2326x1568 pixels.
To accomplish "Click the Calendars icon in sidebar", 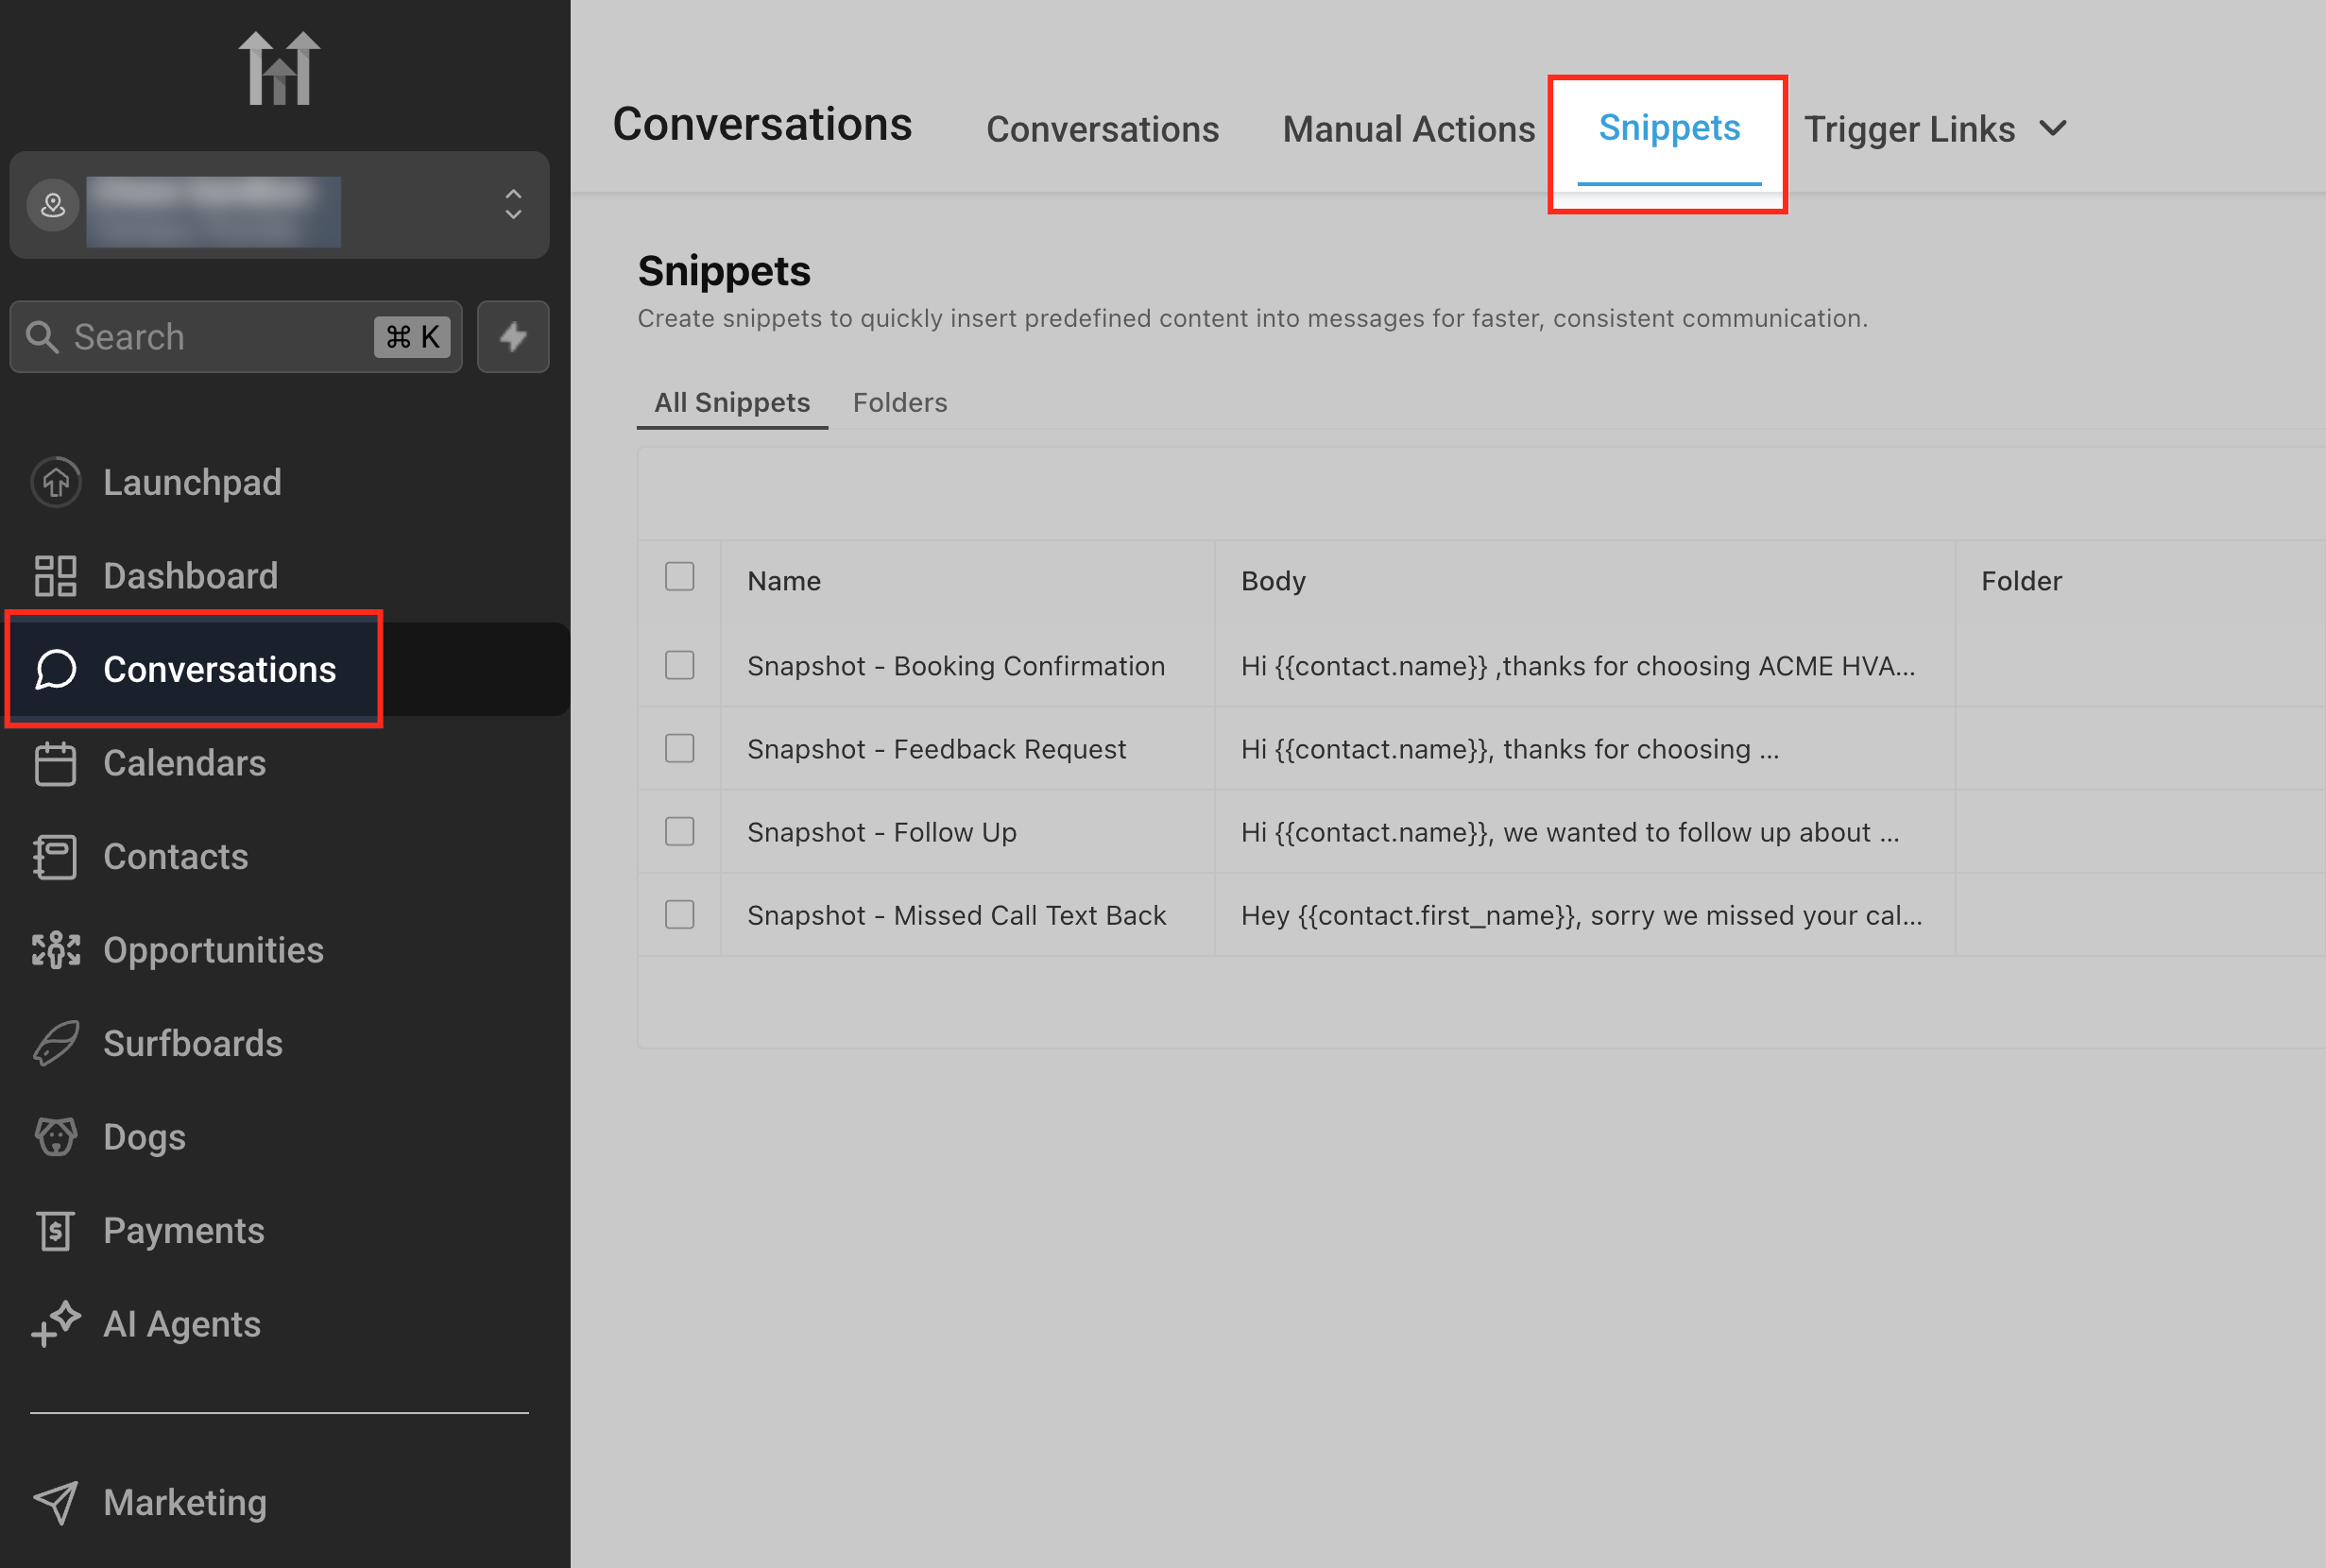I will pyautogui.click(x=56, y=764).
